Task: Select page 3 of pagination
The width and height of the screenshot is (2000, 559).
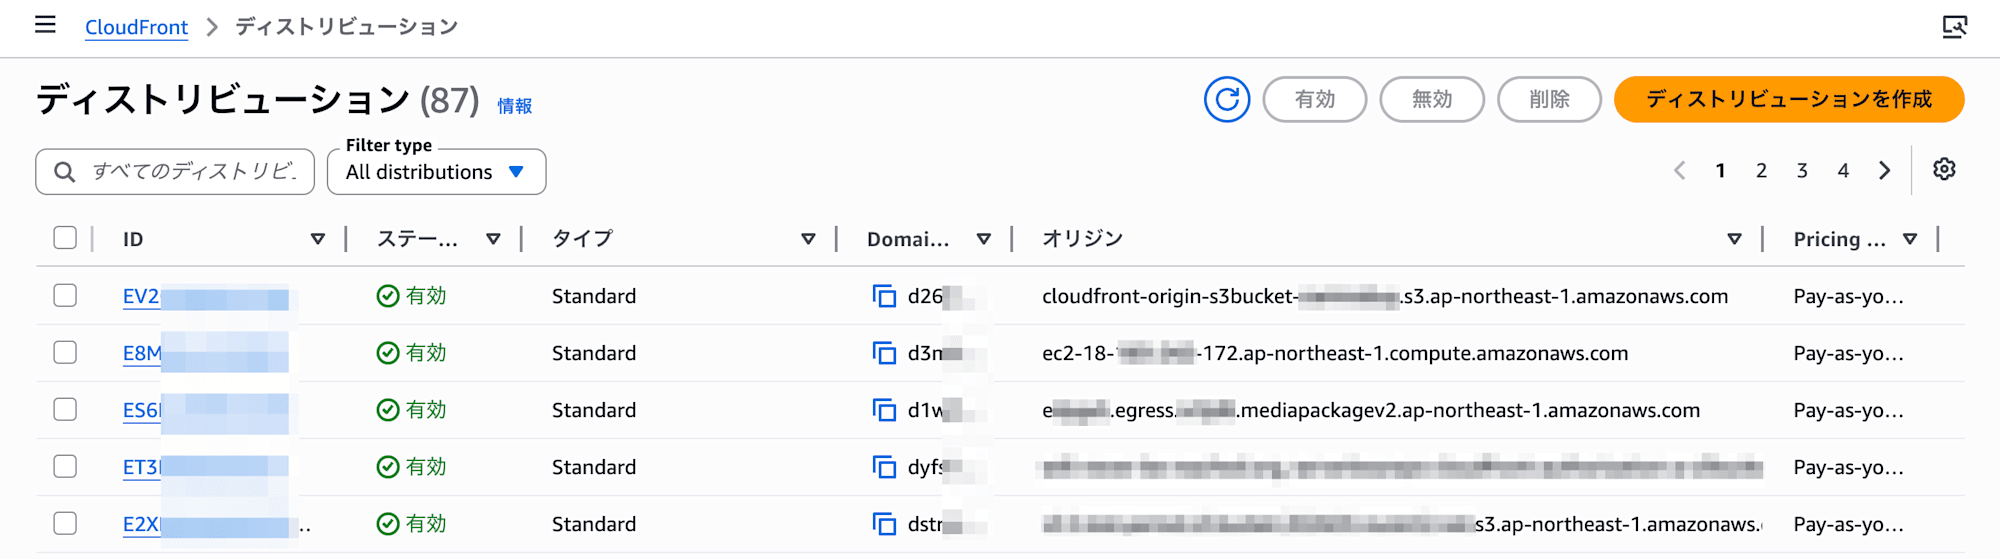Action: click(x=1802, y=171)
